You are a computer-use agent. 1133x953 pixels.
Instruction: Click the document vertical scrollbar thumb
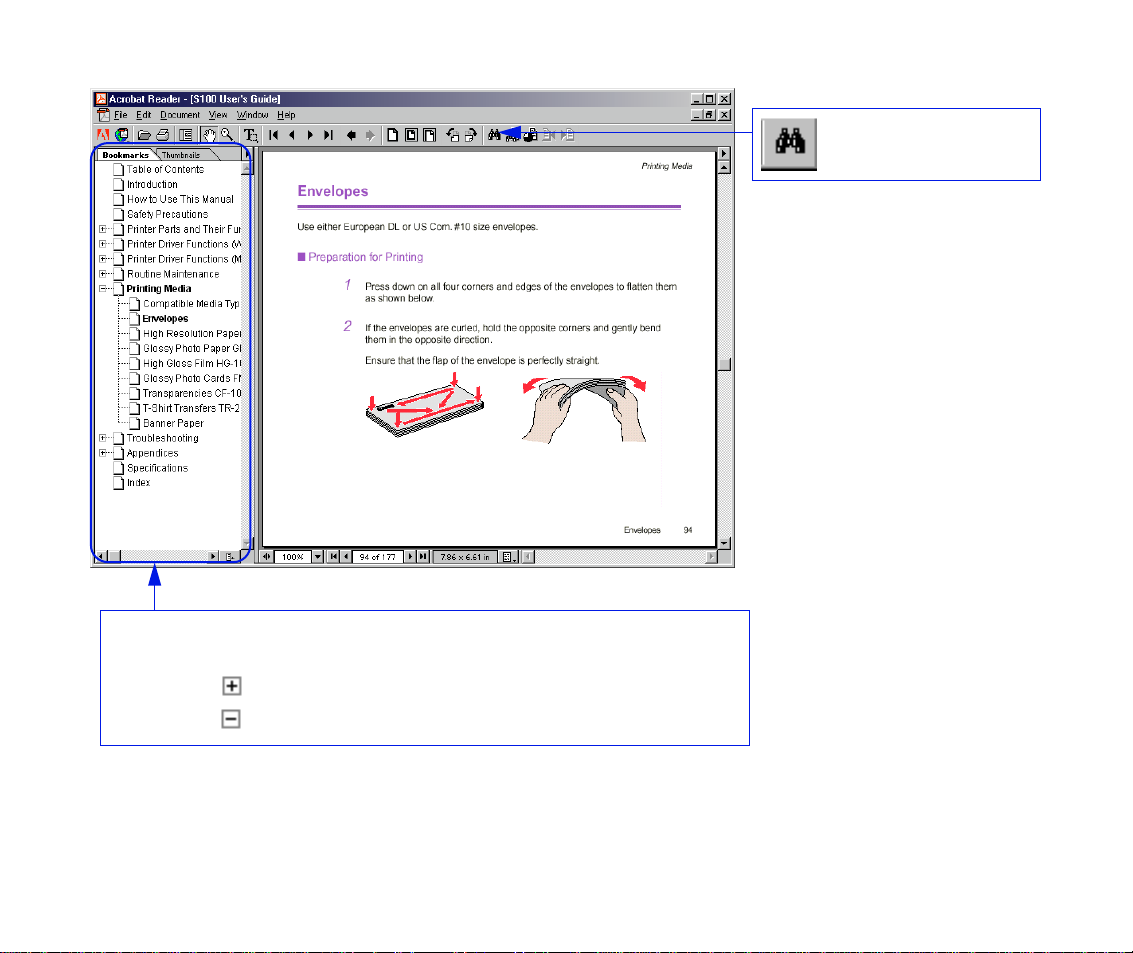click(724, 364)
